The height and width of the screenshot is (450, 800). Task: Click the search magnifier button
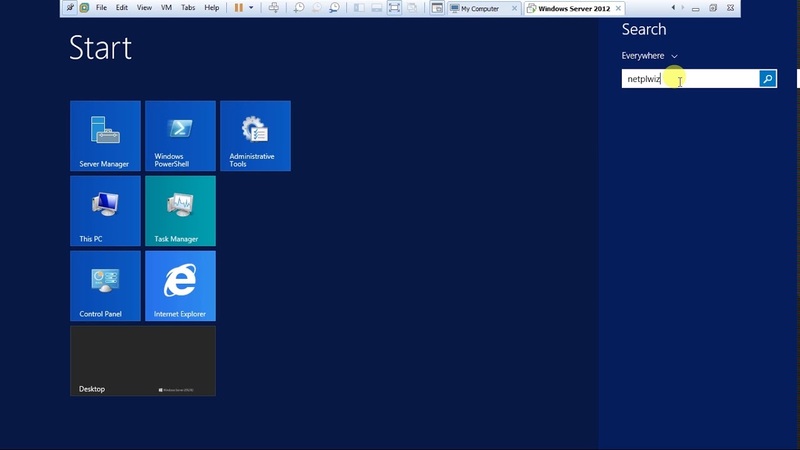pyautogui.click(x=768, y=79)
